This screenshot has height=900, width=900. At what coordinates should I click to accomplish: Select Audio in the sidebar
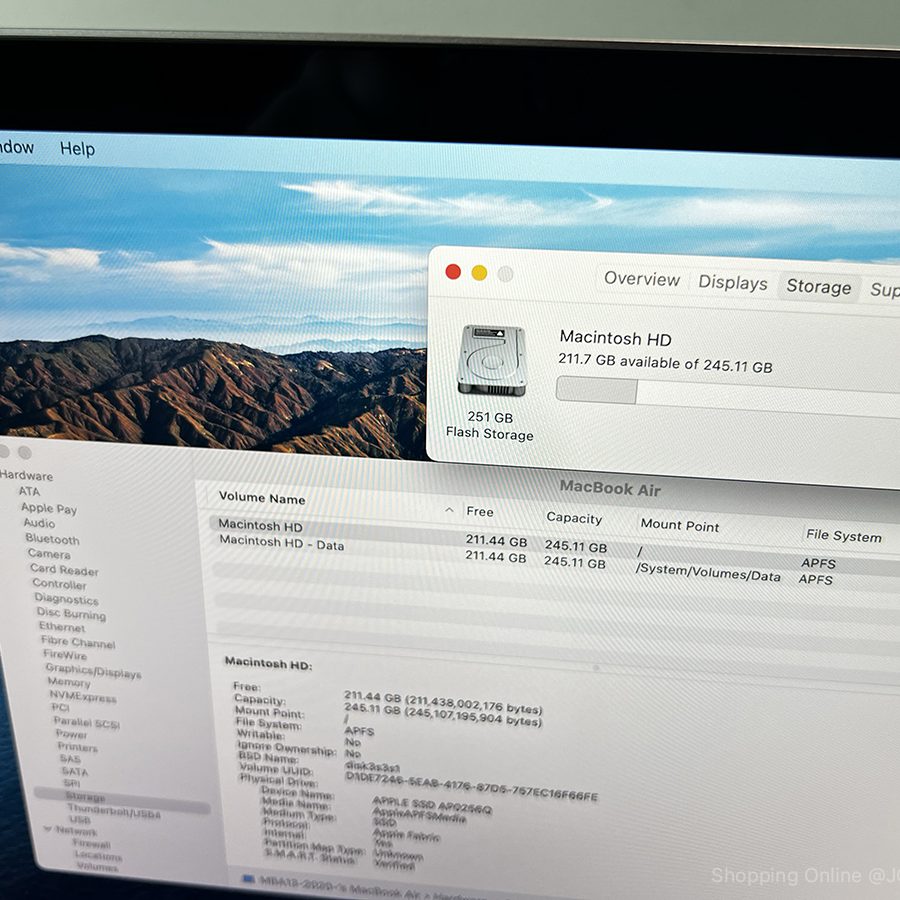39,523
